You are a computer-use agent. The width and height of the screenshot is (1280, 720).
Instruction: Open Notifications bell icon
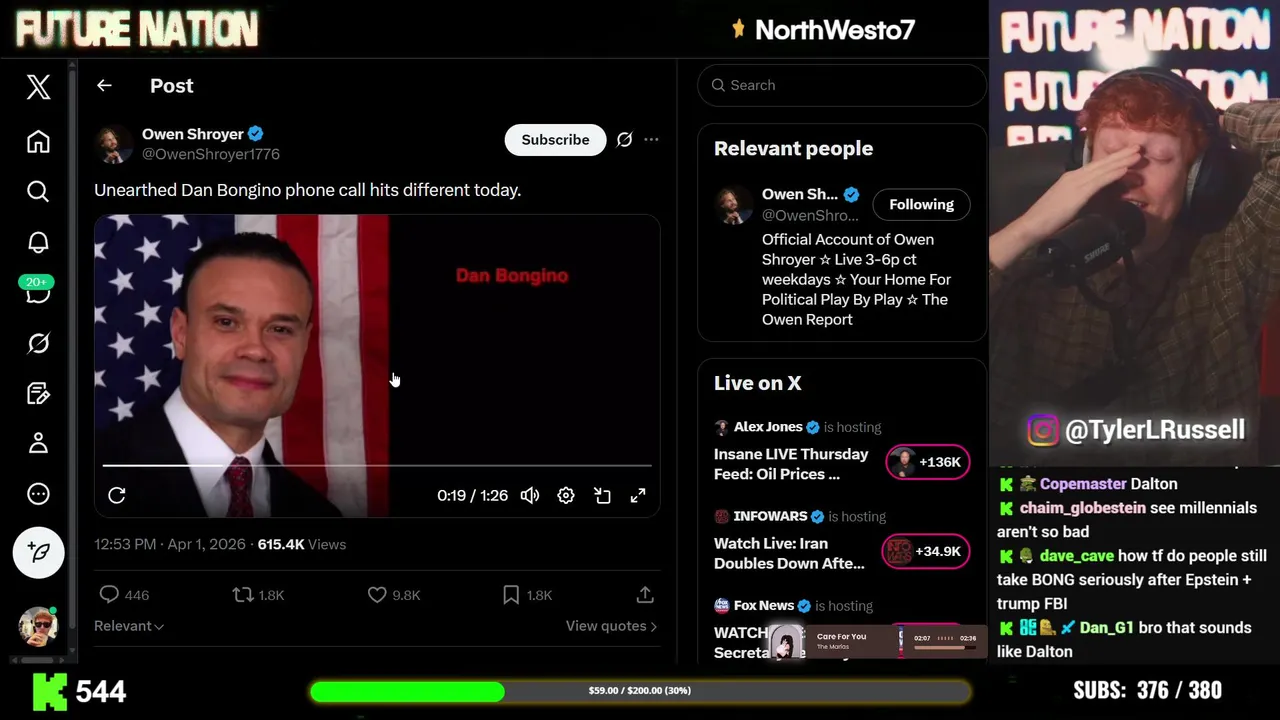[x=38, y=242]
